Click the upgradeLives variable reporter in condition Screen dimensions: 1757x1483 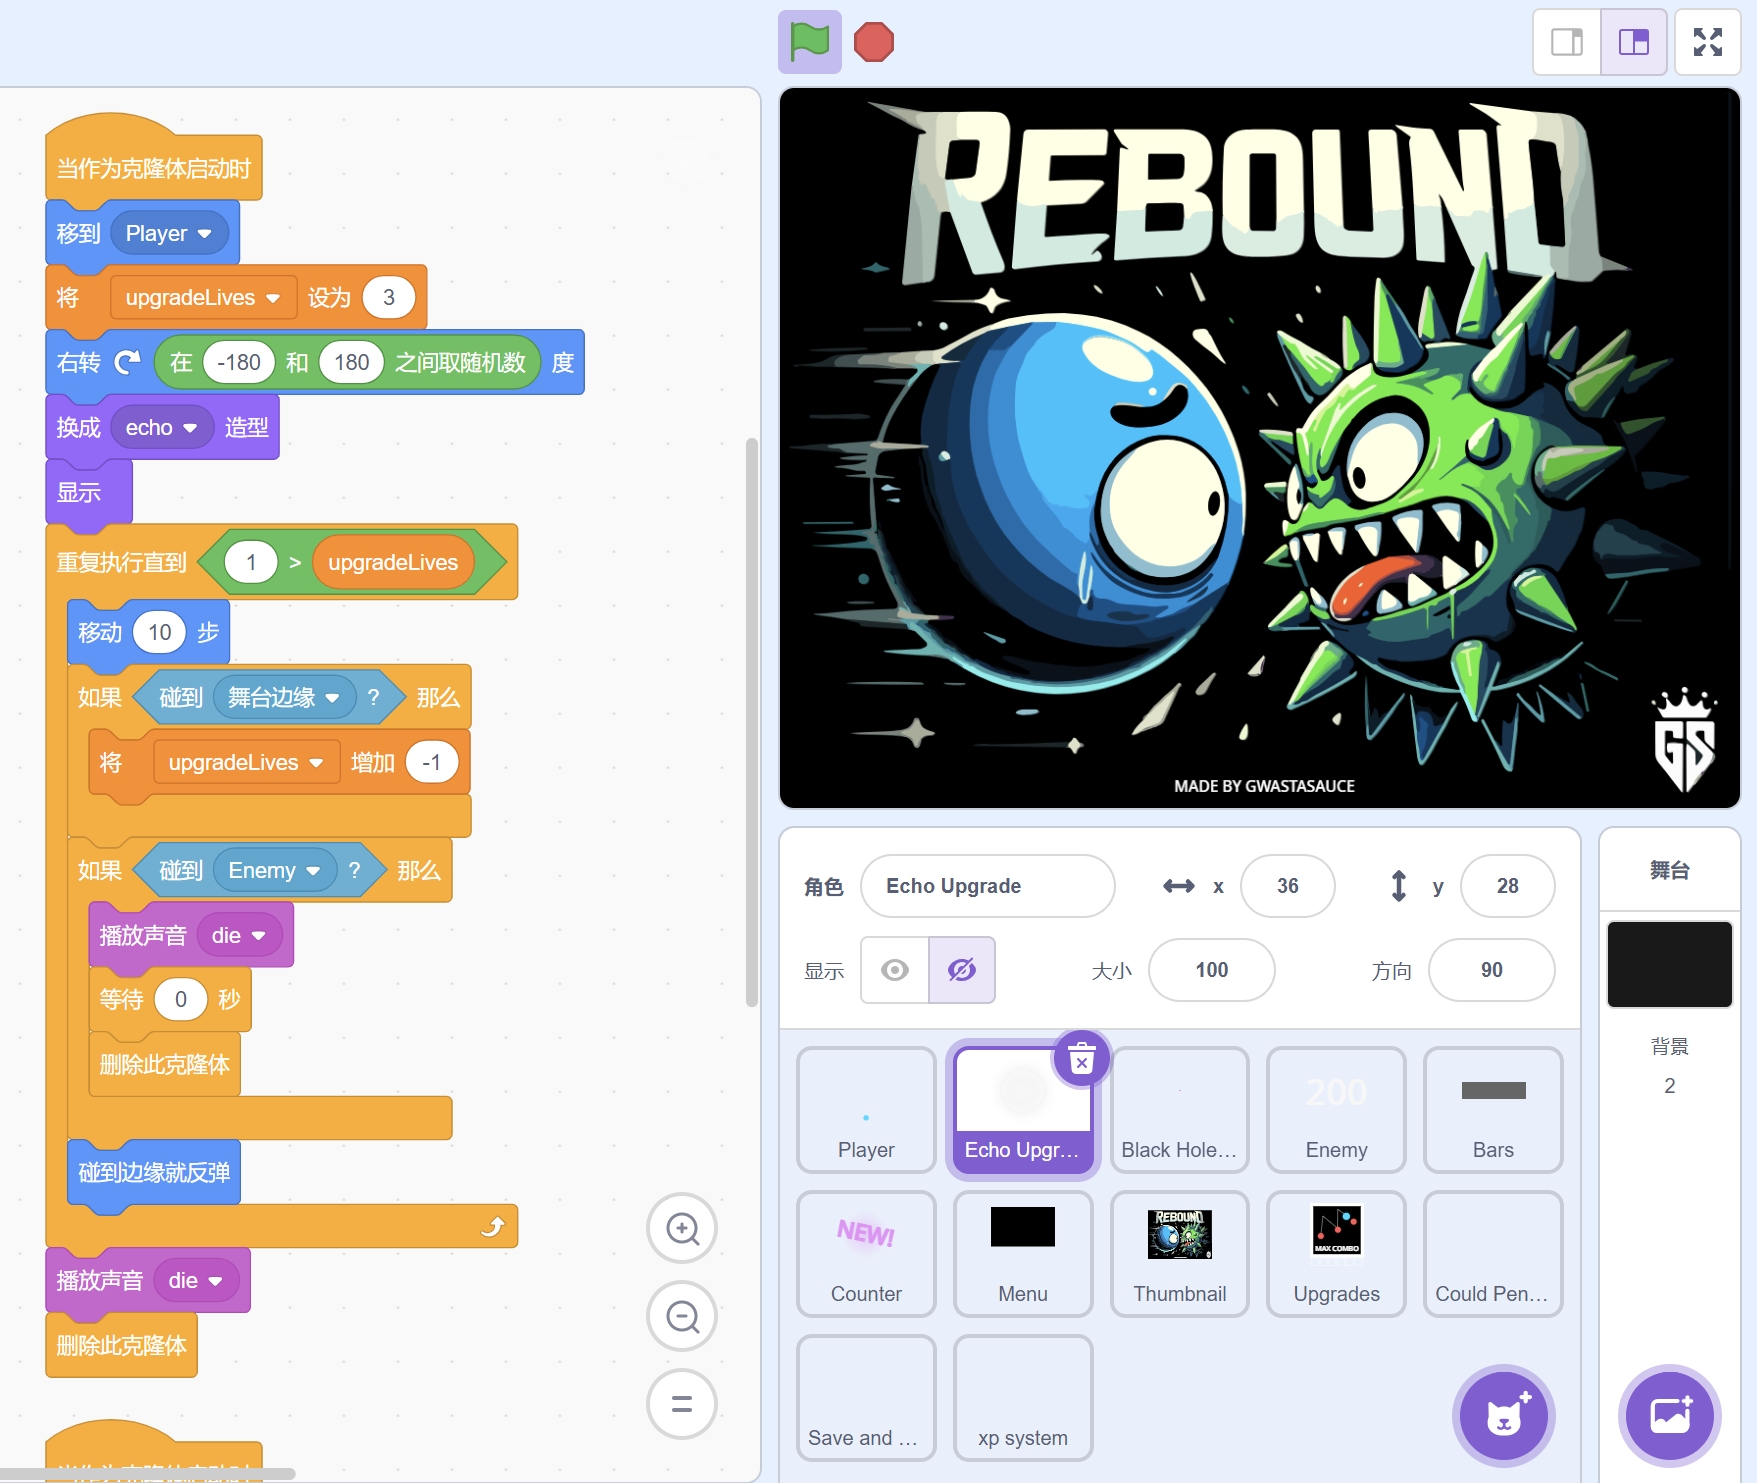393,562
